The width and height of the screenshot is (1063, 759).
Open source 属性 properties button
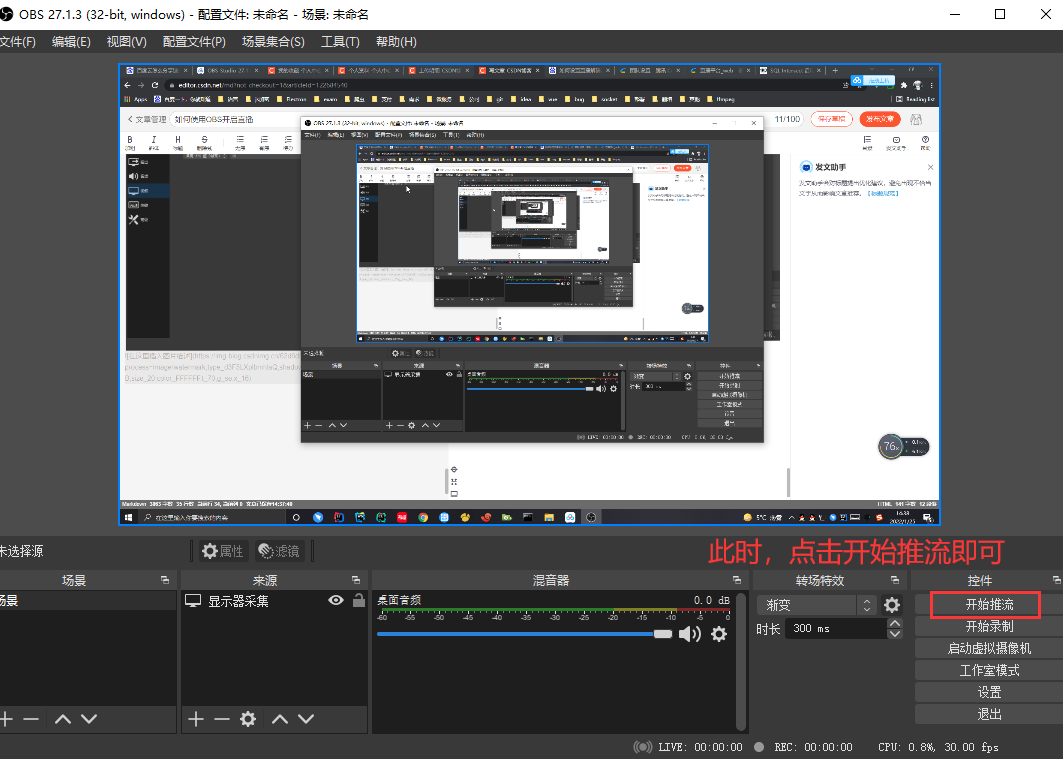tap(222, 551)
